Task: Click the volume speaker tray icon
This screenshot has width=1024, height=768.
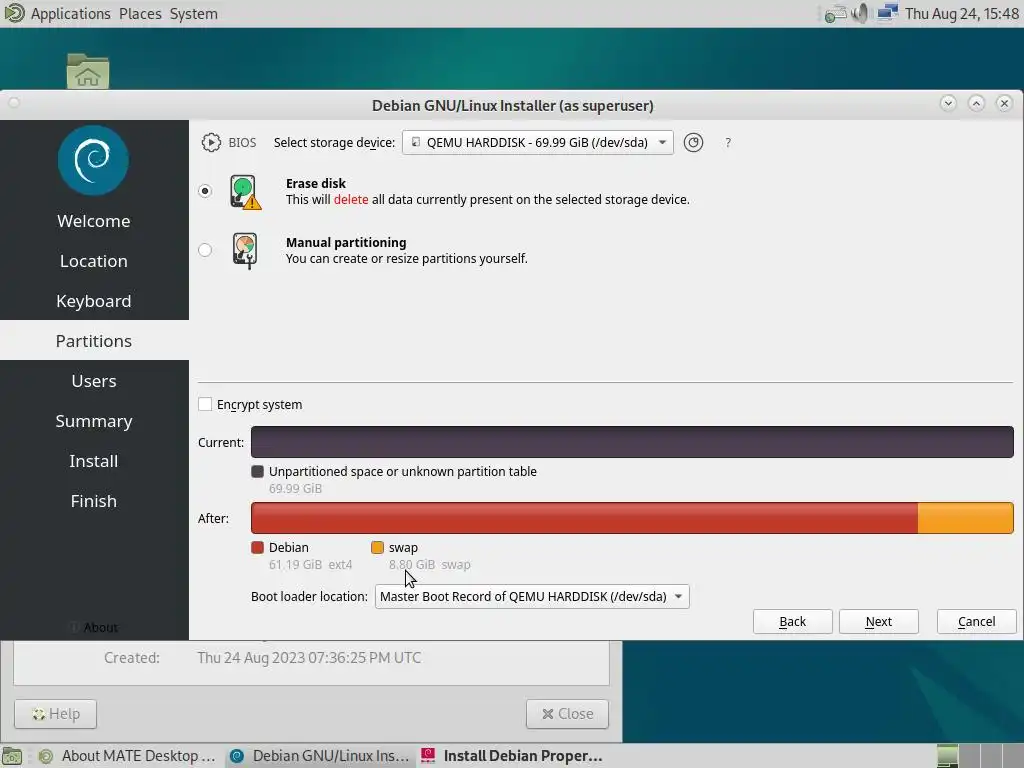Action: coord(860,13)
